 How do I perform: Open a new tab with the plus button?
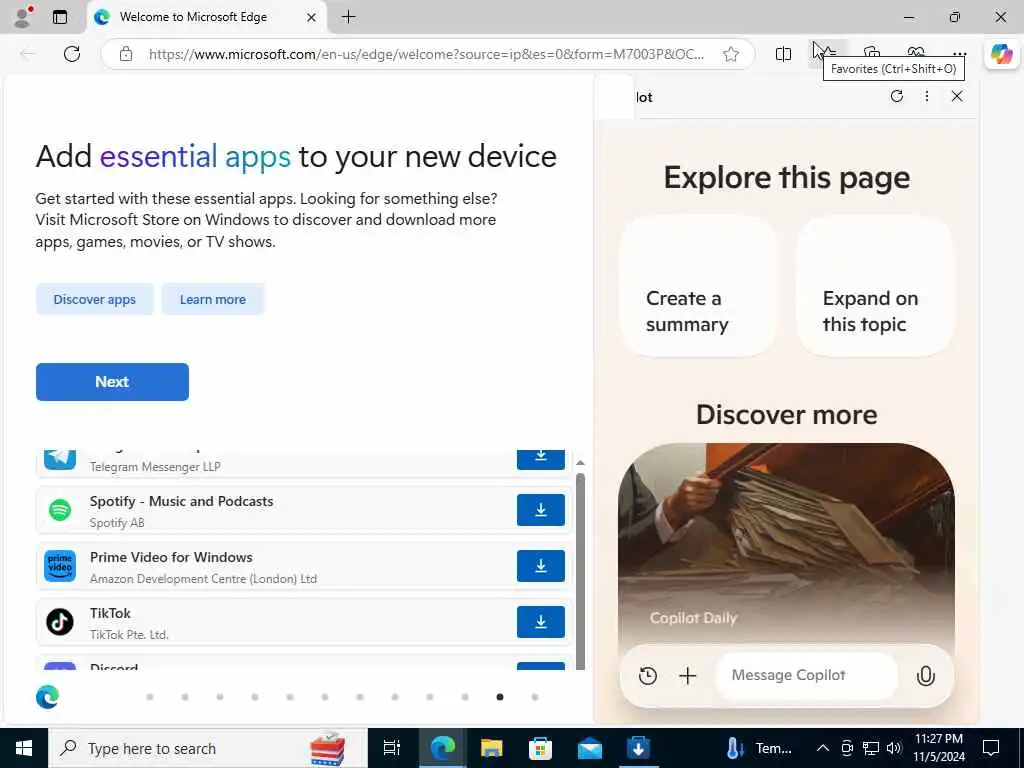click(349, 17)
